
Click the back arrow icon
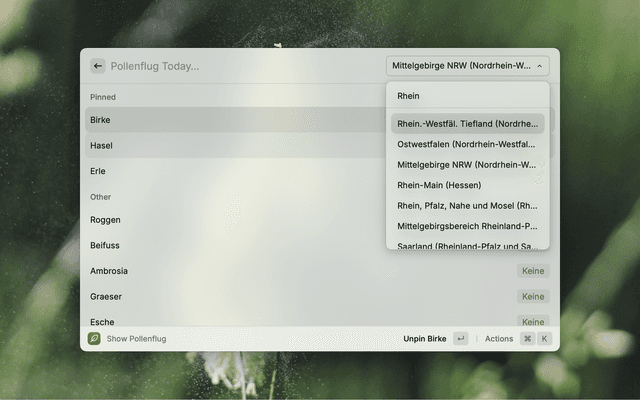(x=98, y=66)
